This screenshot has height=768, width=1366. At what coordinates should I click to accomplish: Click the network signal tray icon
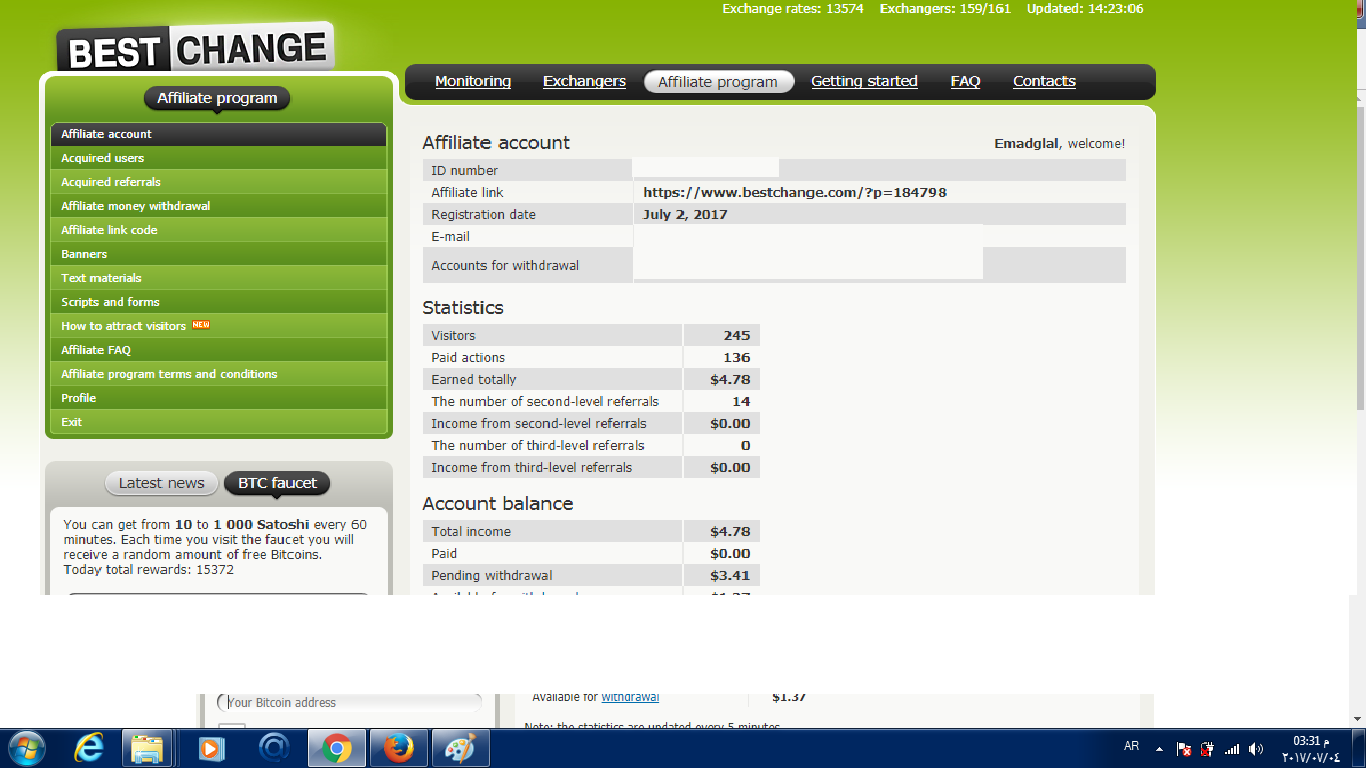1232,748
